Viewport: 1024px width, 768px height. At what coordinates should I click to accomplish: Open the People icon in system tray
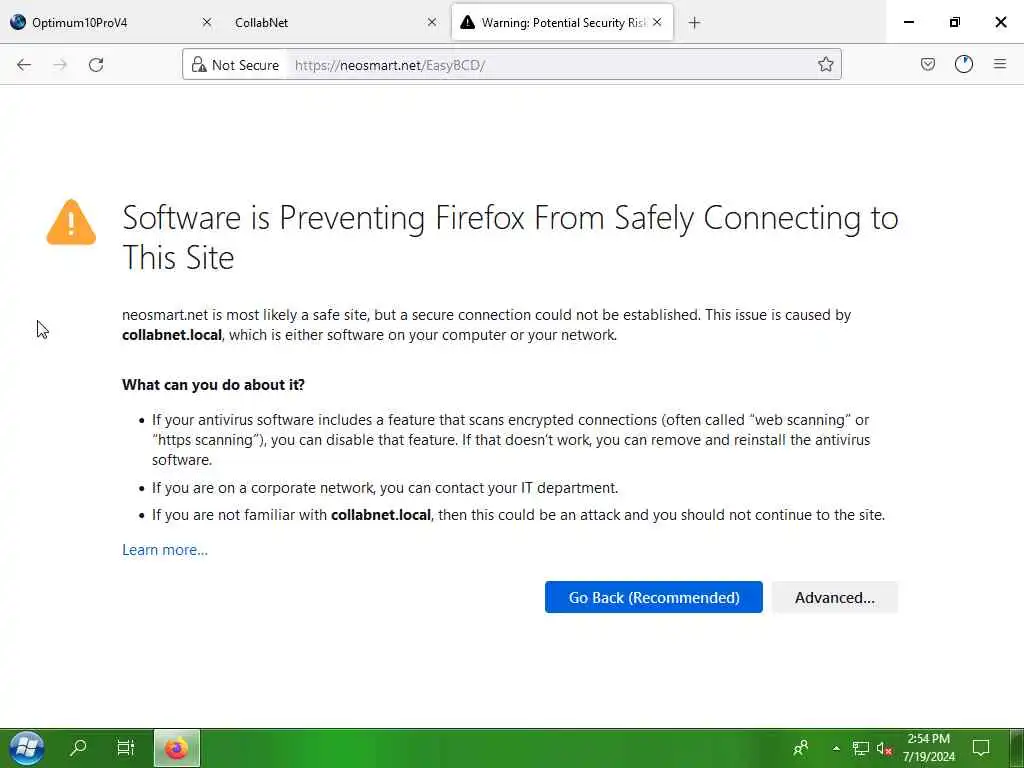[801, 748]
